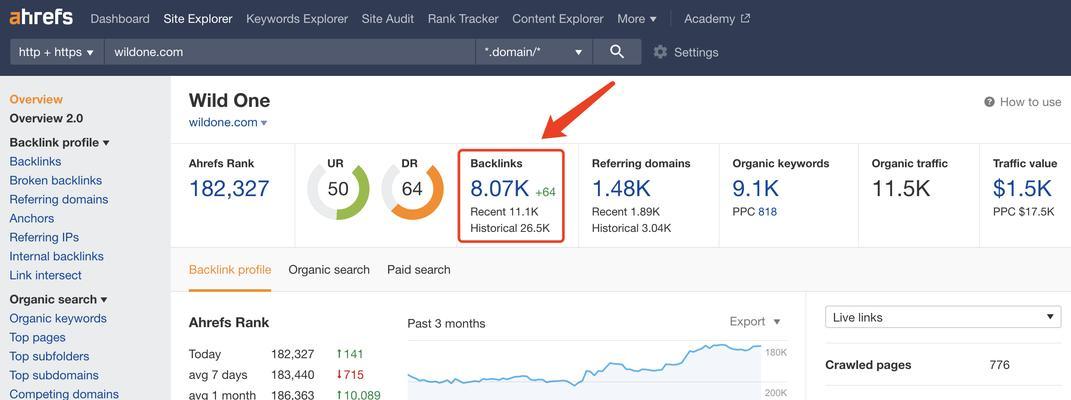The height and width of the screenshot is (400, 1071).
Task: Open Top subfolders in the sidebar
Action: coord(49,356)
